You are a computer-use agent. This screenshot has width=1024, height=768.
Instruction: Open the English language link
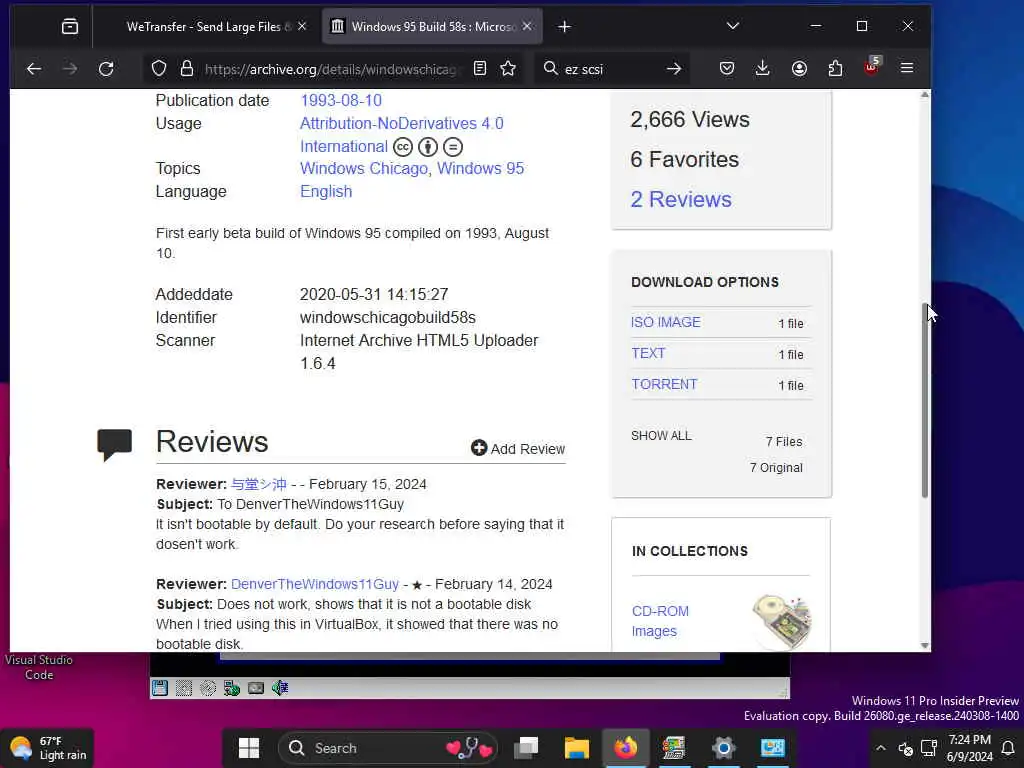click(326, 191)
